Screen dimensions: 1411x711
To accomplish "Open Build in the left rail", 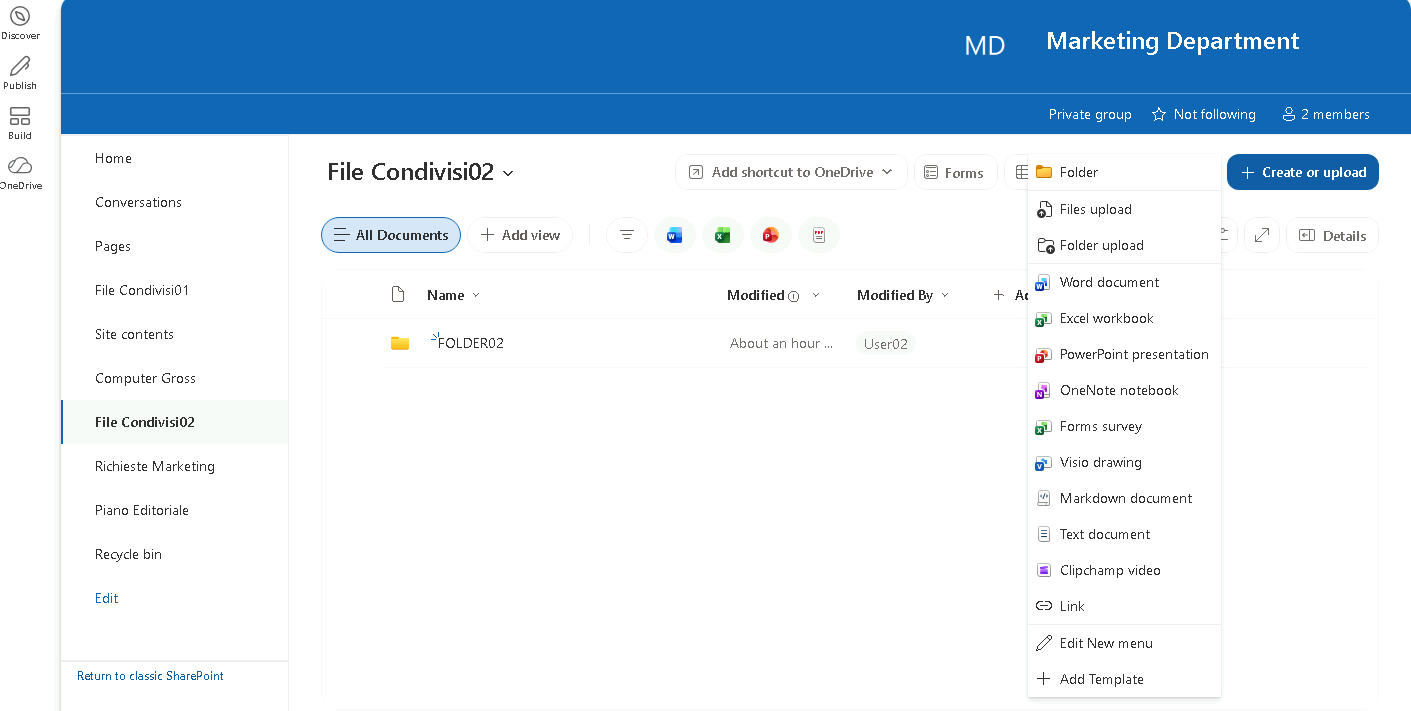I will pyautogui.click(x=20, y=123).
